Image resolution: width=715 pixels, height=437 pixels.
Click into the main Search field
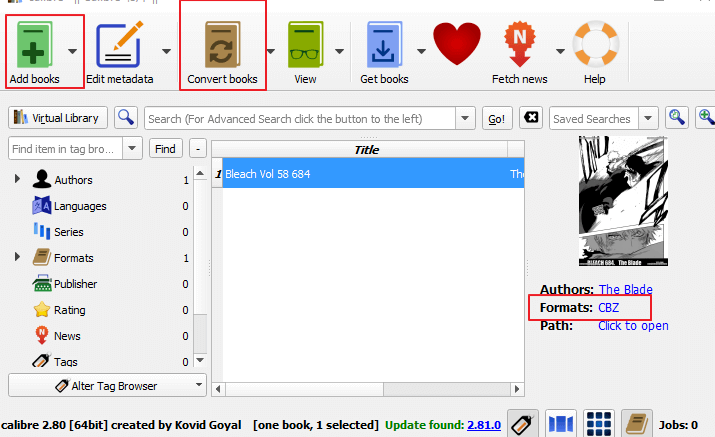(x=300, y=119)
